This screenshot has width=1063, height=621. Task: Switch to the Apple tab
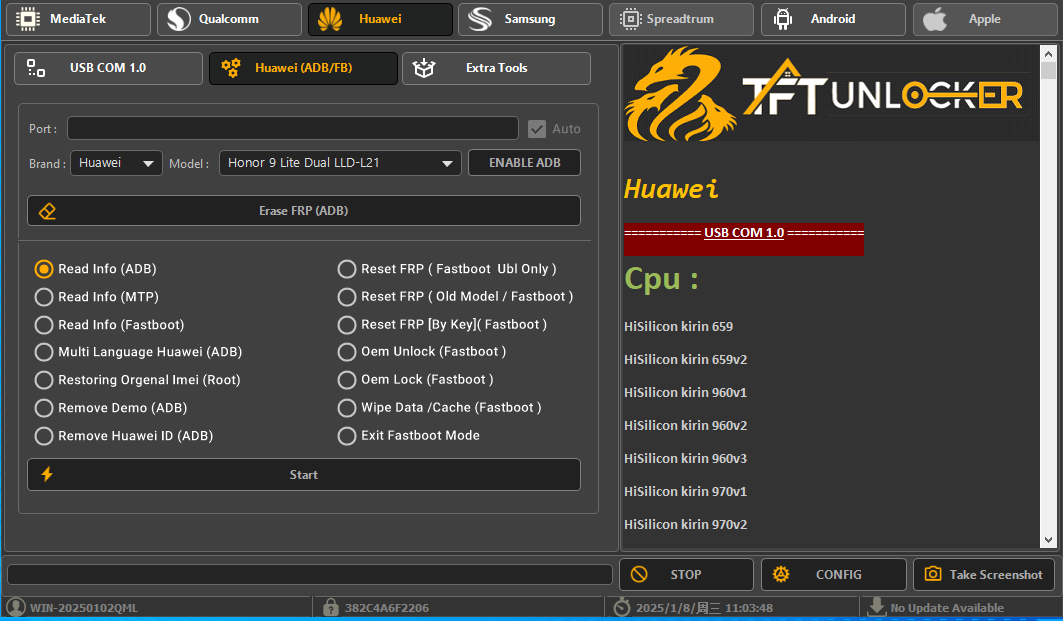[985, 19]
